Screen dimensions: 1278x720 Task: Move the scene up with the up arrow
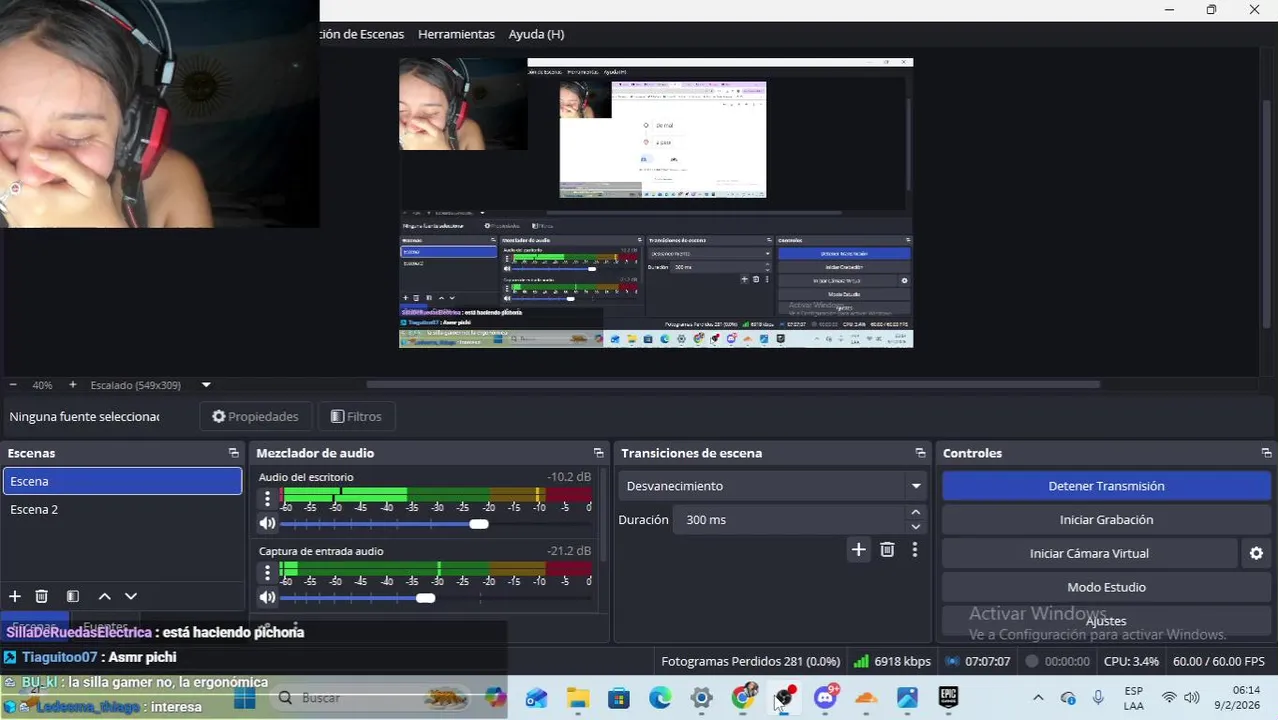click(104, 596)
